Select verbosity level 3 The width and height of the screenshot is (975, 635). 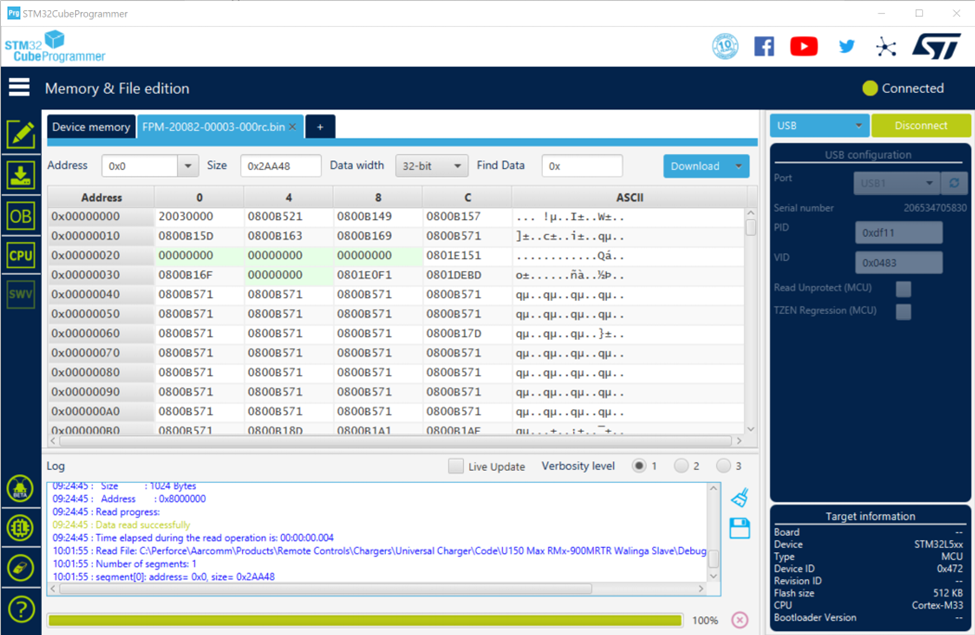(x=723, y=466)
